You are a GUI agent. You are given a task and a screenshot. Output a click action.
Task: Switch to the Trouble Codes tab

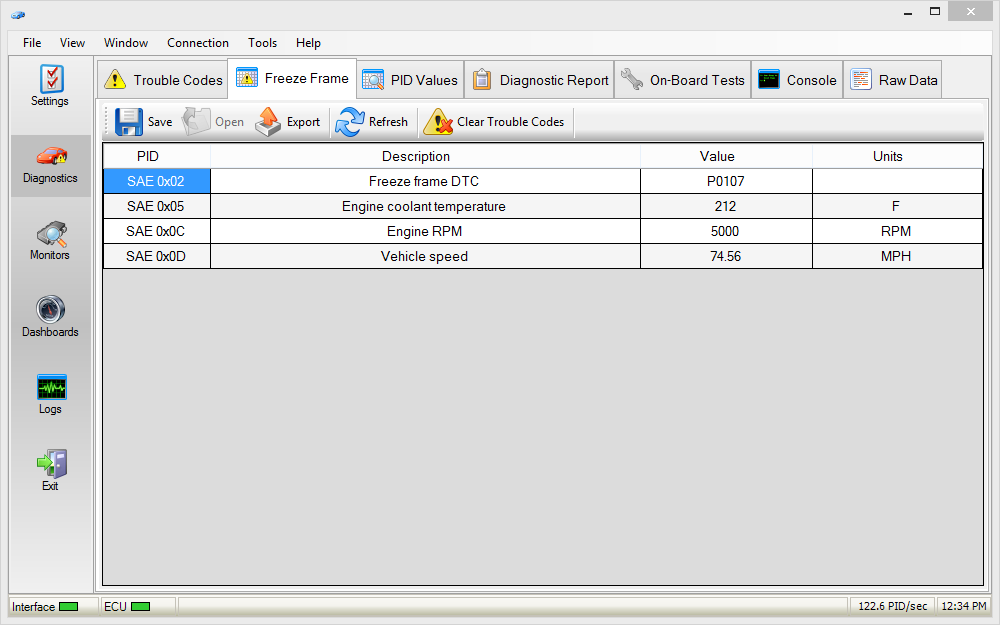pyautogui.click(x=164, y=80)
